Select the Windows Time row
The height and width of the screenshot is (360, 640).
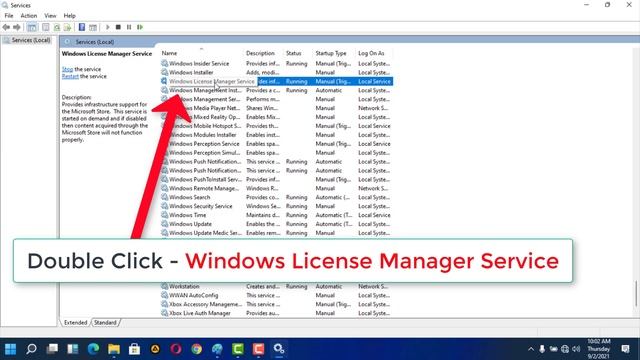(276, 215)
